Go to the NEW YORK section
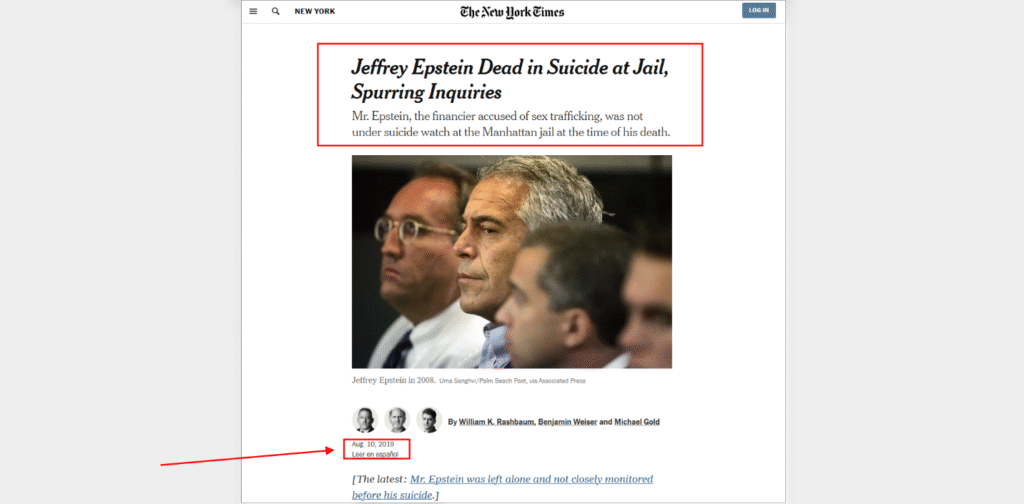This screenshot has height=504, width=1024. [x=315, y=11]
